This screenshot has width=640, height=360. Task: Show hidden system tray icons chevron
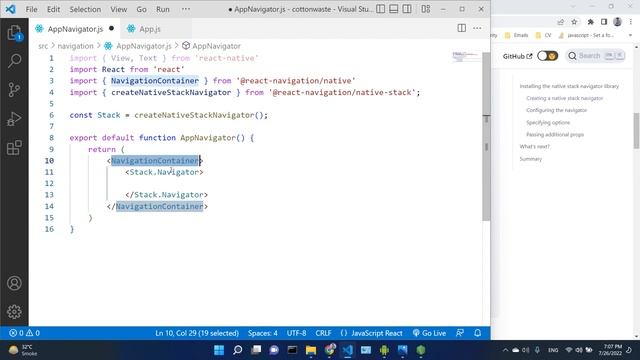tap(505, 350)
